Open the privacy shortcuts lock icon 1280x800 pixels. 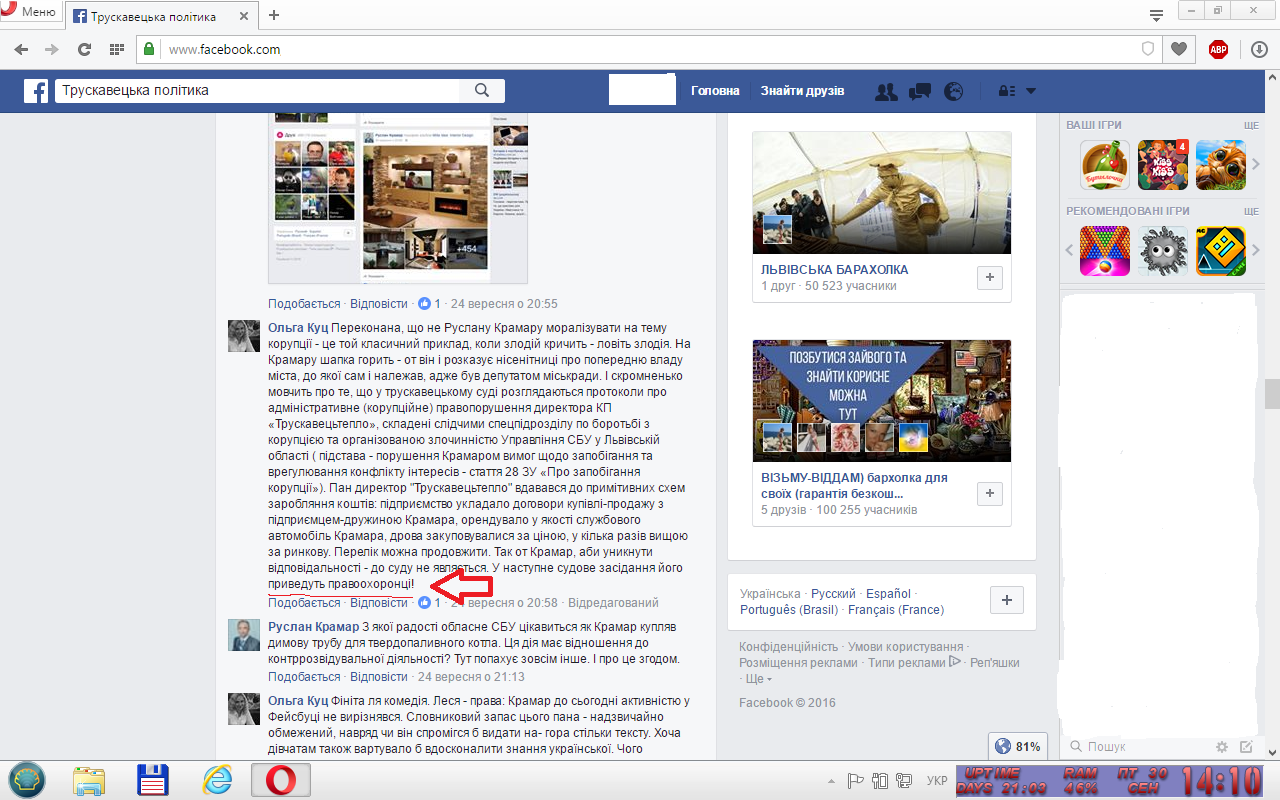[x=1007, y=91]
